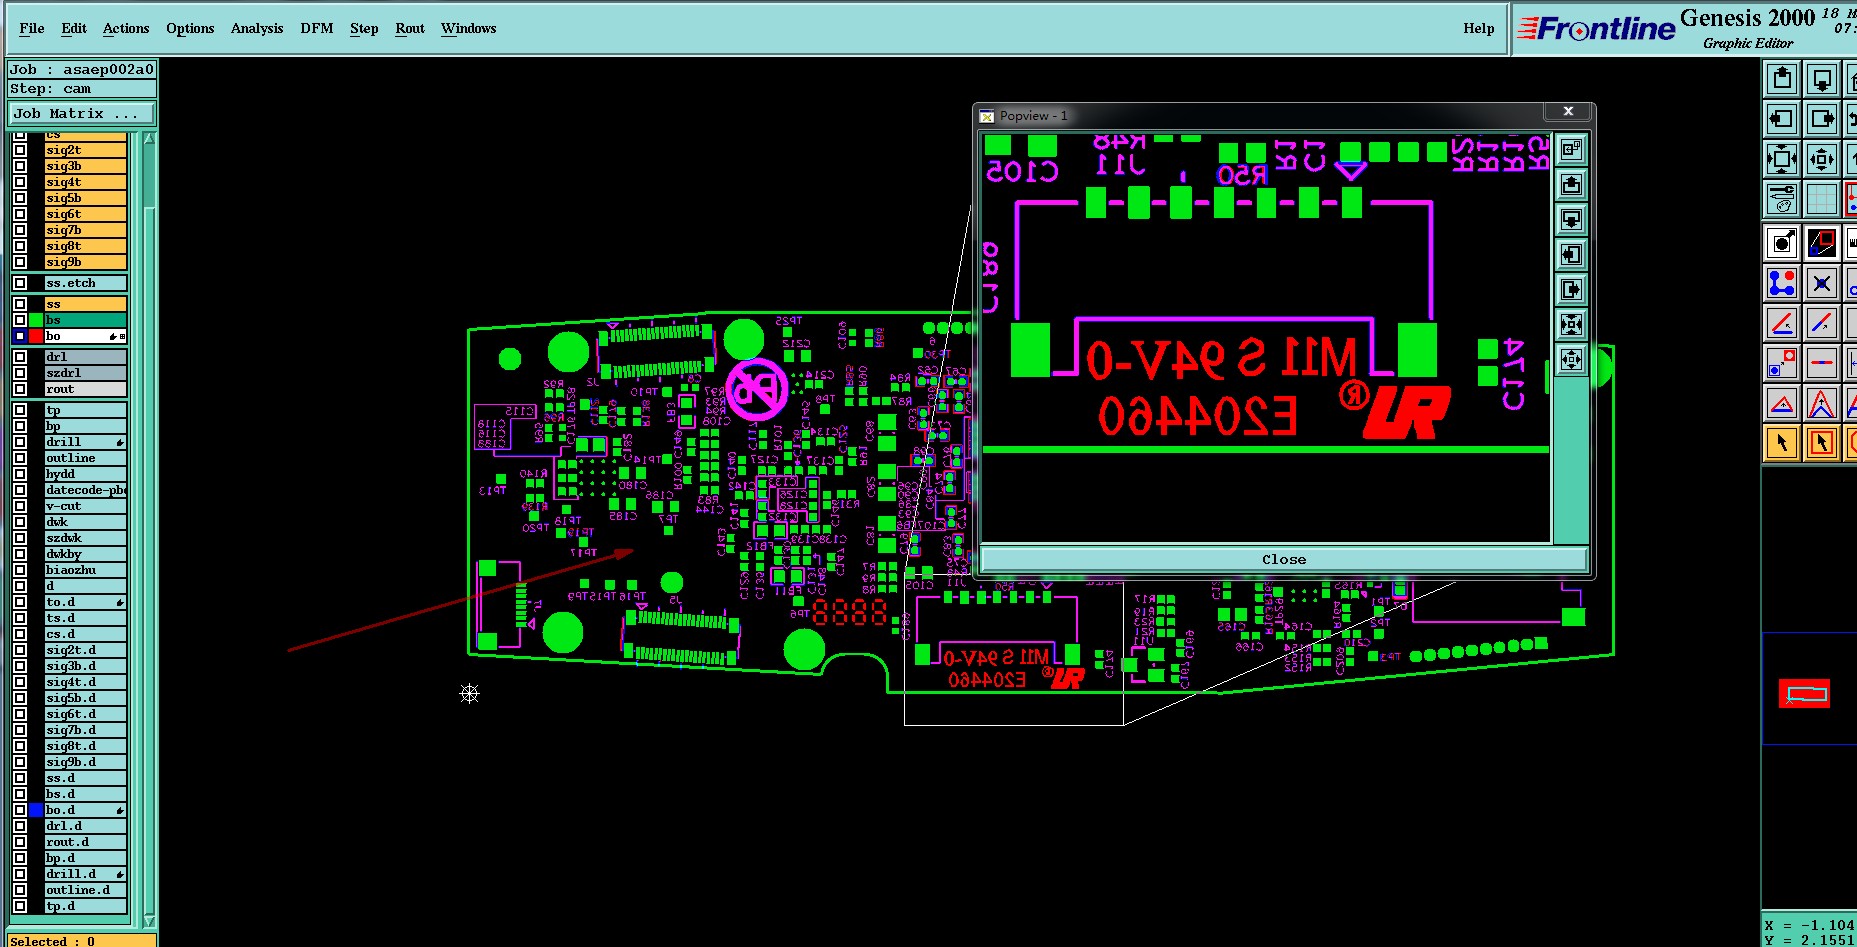The width and height of the screenshot is (1857, 947).
Task: Toggle the grid icon in main toolbar
Action: coord(1822,199)
